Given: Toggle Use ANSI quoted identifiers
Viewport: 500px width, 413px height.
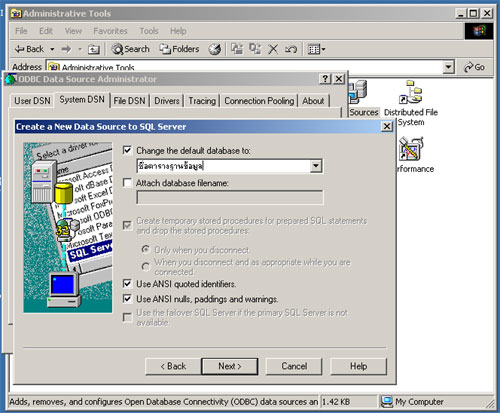Looking at the screenshot, I should click(127, 284).
